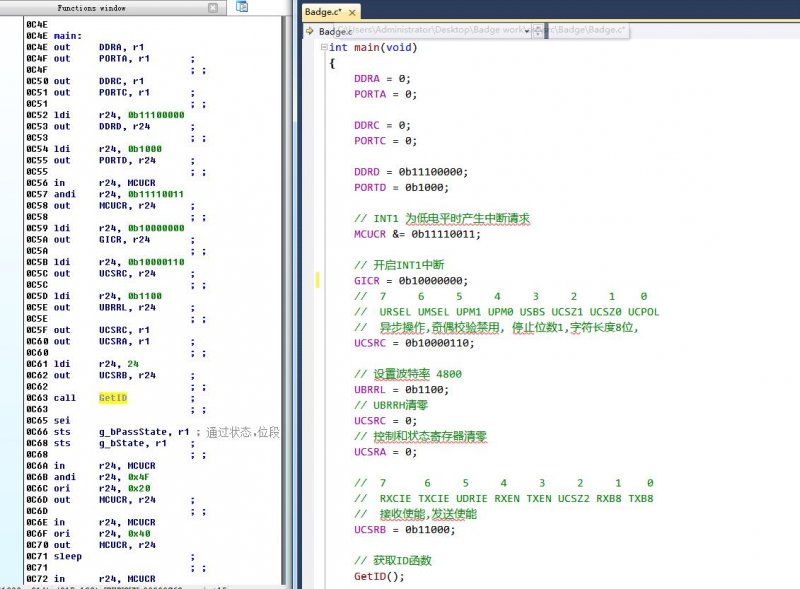
Task: Select the Functions window panel title
Action: tap(91, 8)
